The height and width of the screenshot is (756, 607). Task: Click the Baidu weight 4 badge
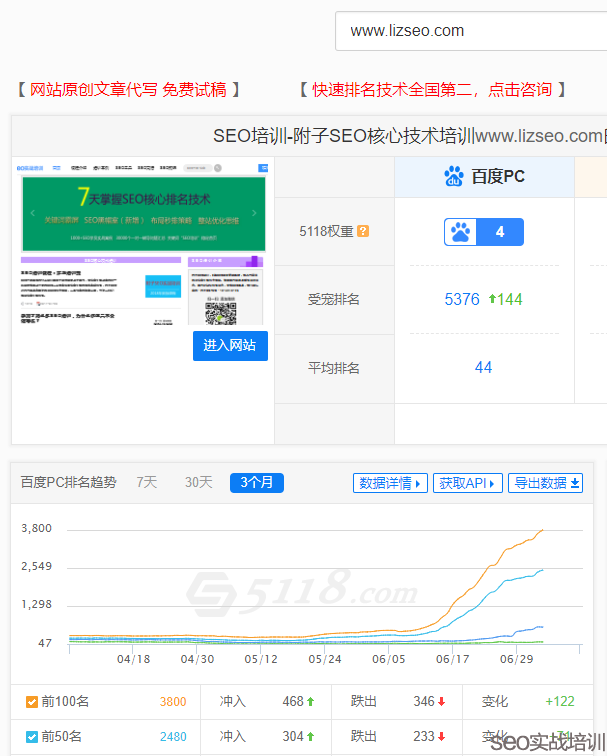484,232
